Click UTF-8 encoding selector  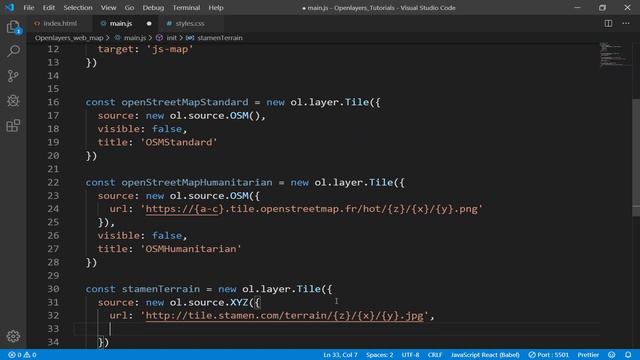(x=411, y=355)
